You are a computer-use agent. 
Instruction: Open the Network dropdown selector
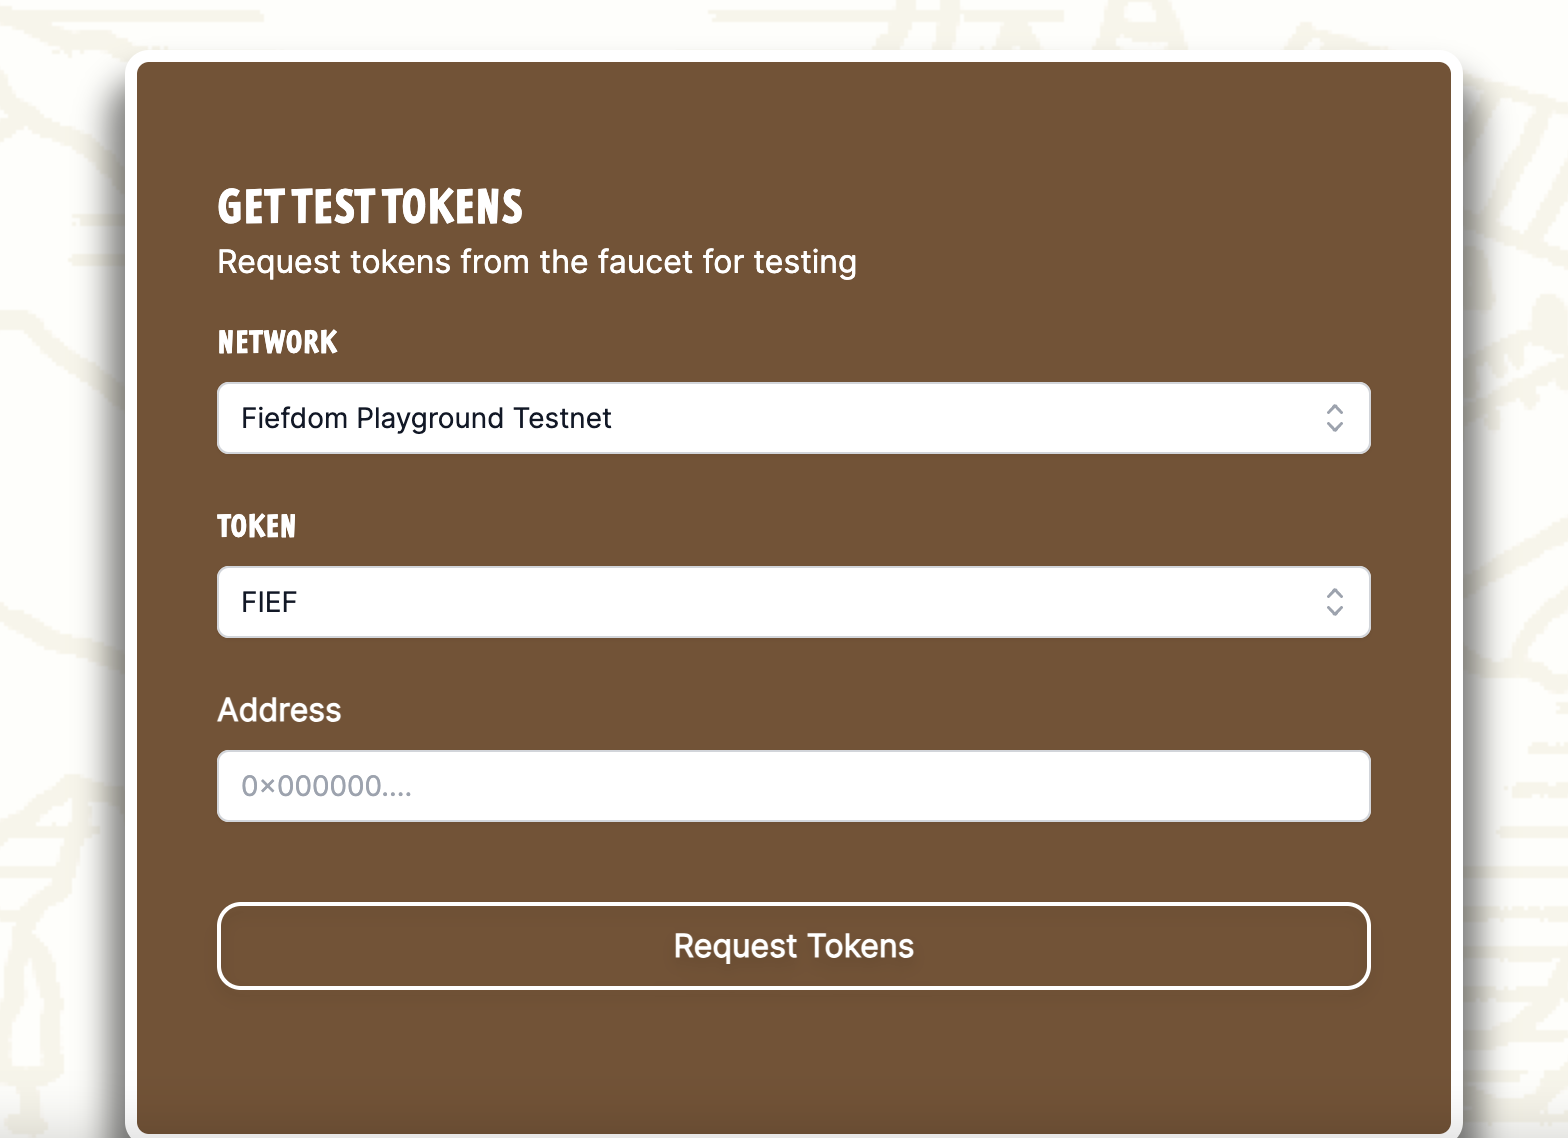point(793,418)
